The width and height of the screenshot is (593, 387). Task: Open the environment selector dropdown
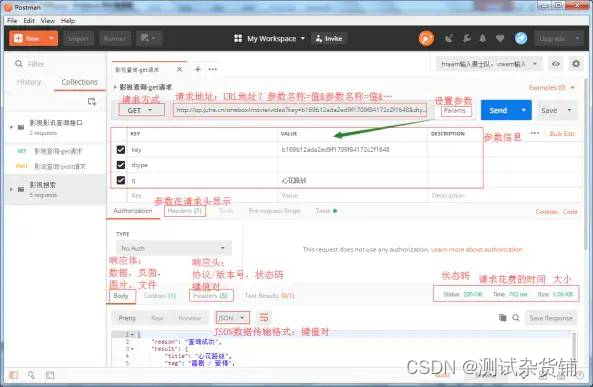tap(489, 64)
